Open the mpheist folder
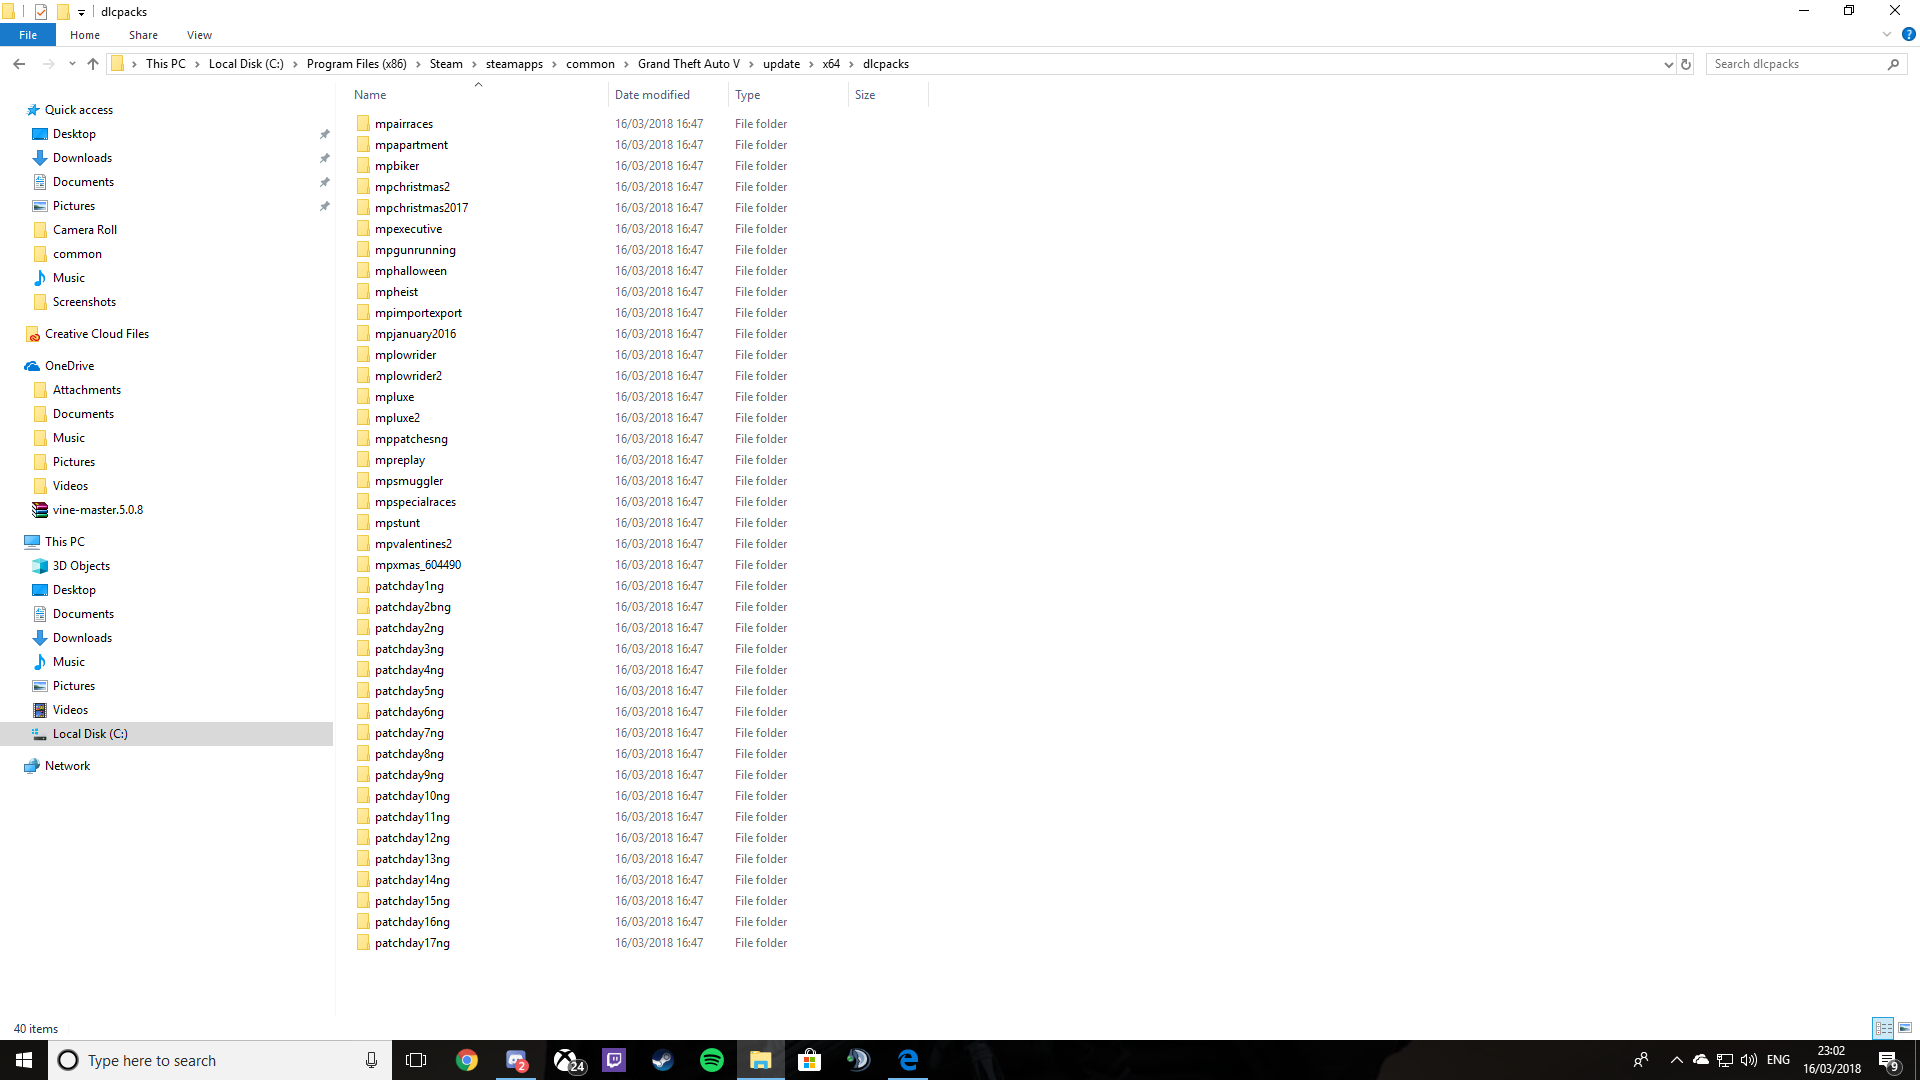 pos(398,291)
